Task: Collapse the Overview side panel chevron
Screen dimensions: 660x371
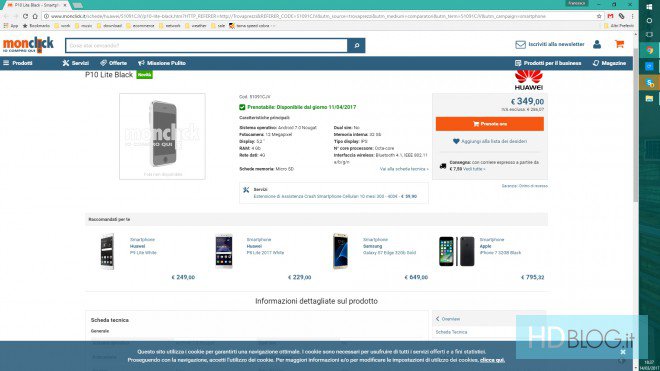Action: tap(438, 319)
